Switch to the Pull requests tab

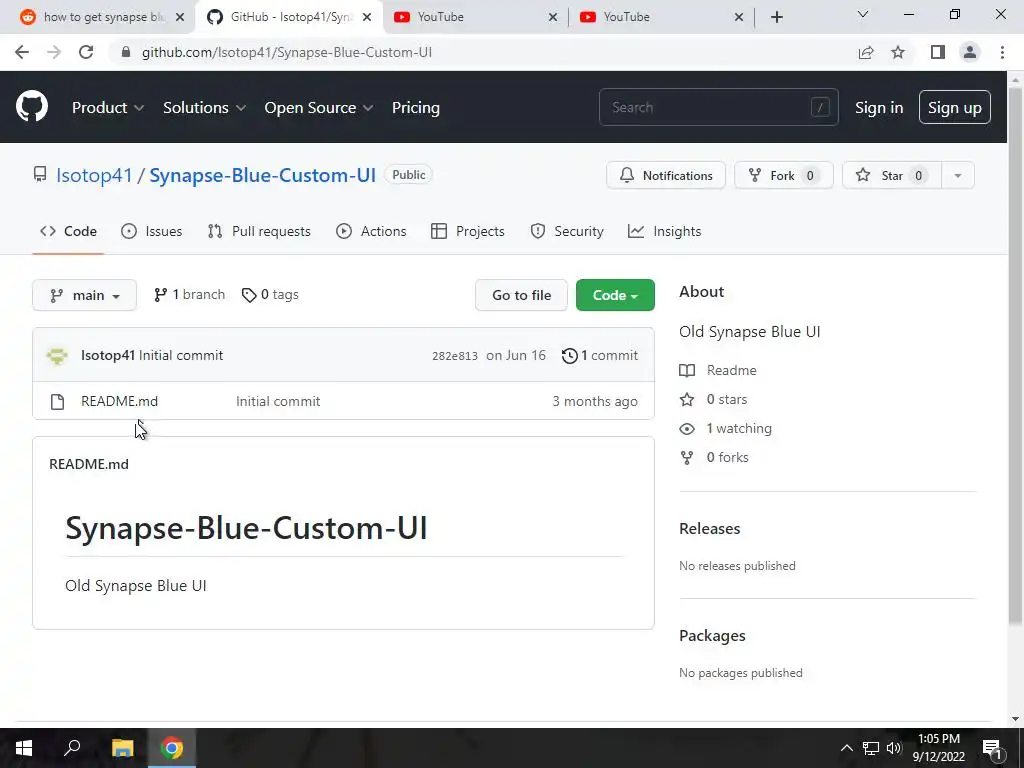(259, 231)
